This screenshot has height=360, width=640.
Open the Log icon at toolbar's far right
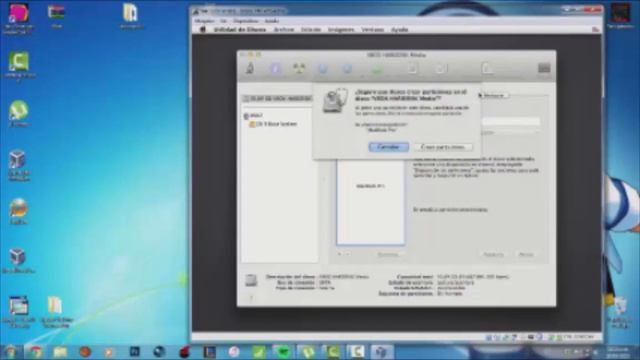coord(544,68)
